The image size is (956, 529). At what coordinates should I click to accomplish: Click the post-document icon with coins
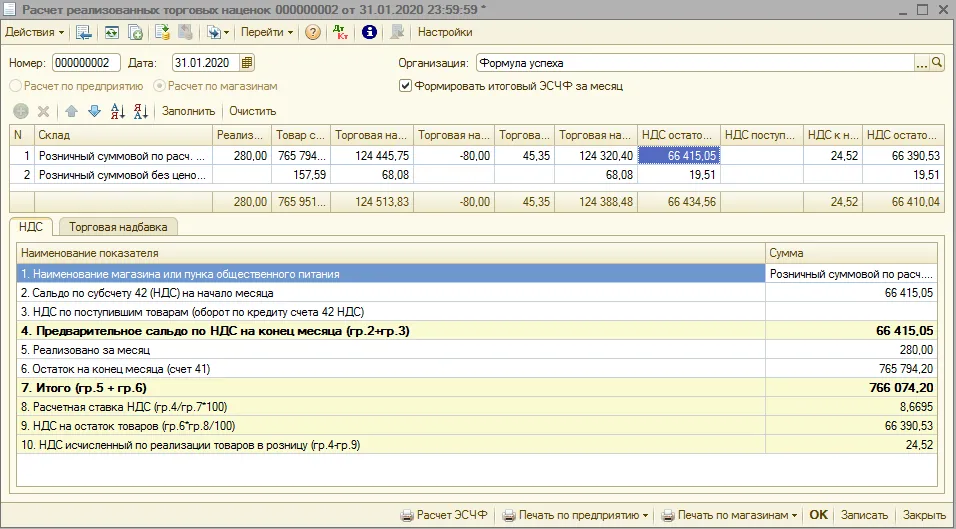pos(162,32)
